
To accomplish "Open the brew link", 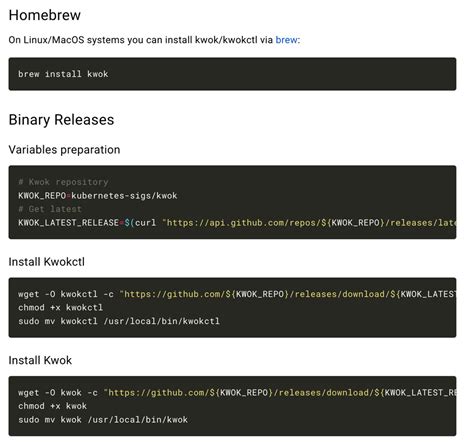I will [286, 40].
